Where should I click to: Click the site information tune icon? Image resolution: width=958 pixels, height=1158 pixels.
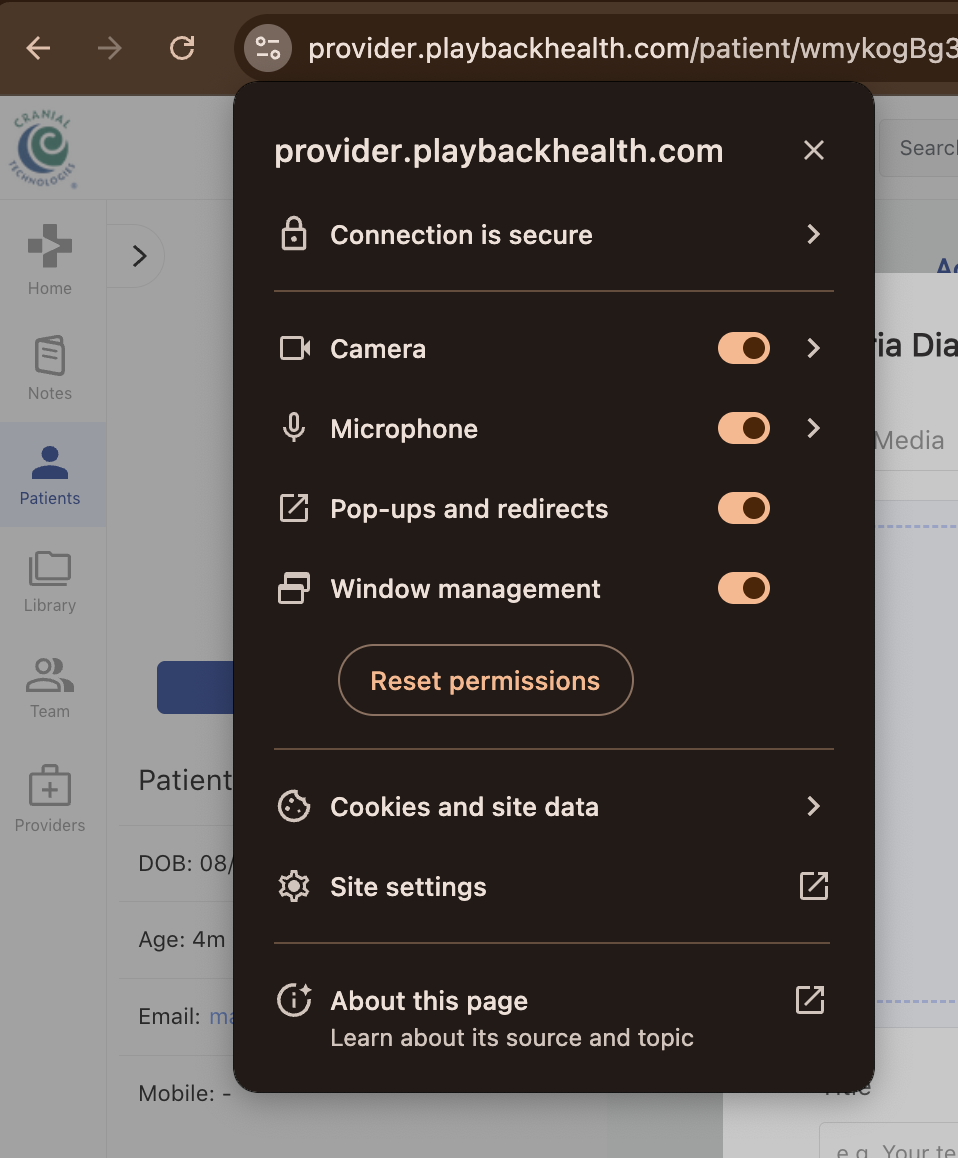267,49
